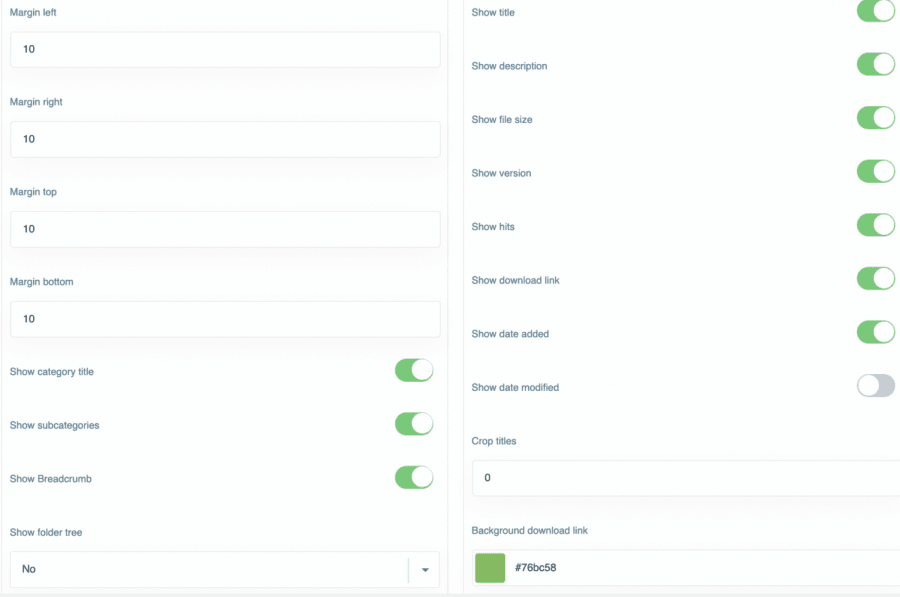Screen dimensions: 900x597
Task: Click the folder tree dropdown arrow
Action: (425, 570)
